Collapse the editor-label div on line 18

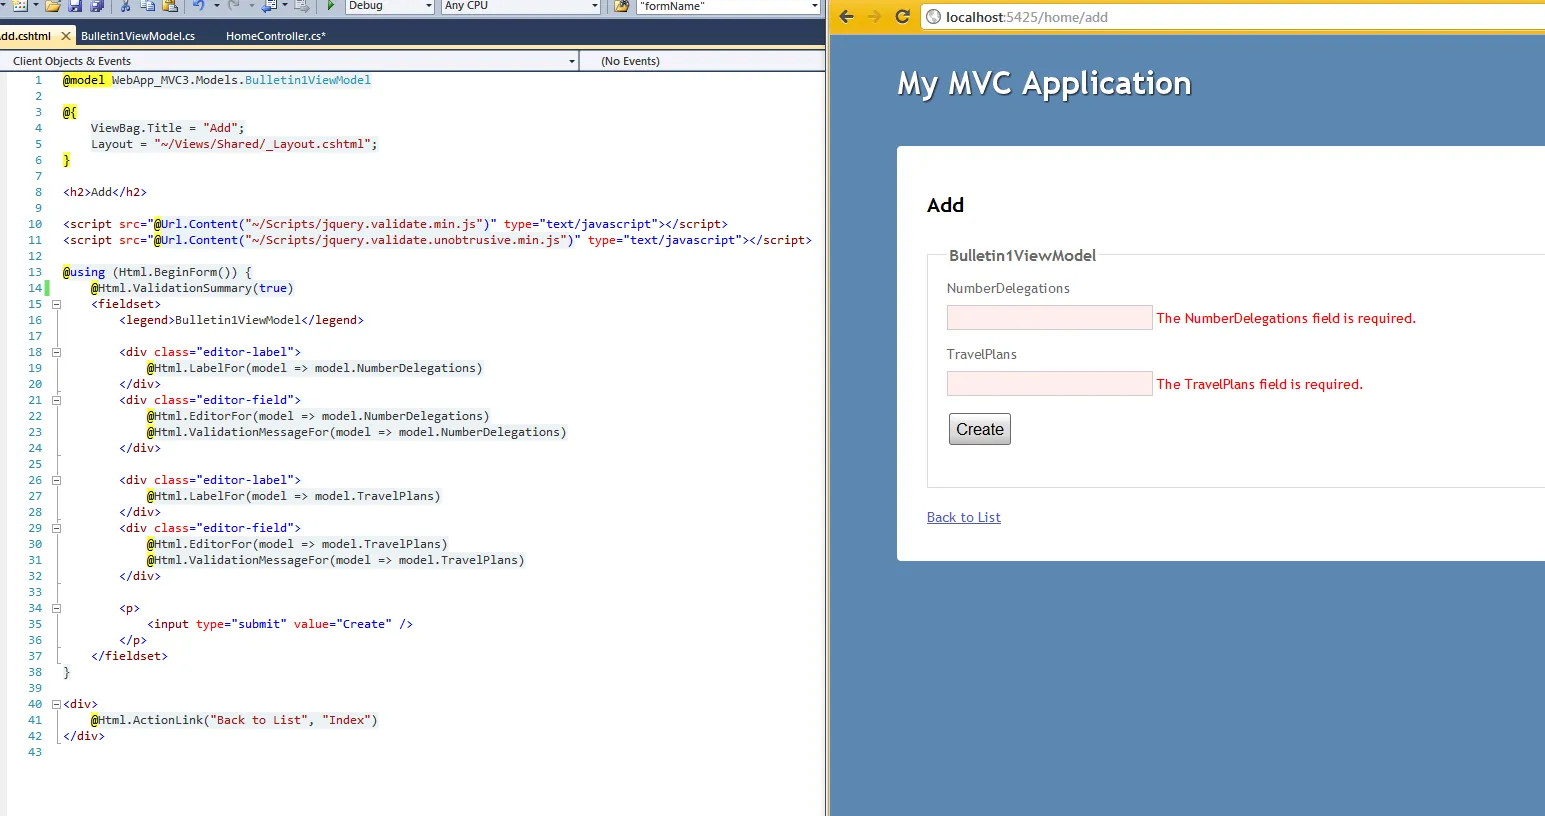click(x=57, y=352)
